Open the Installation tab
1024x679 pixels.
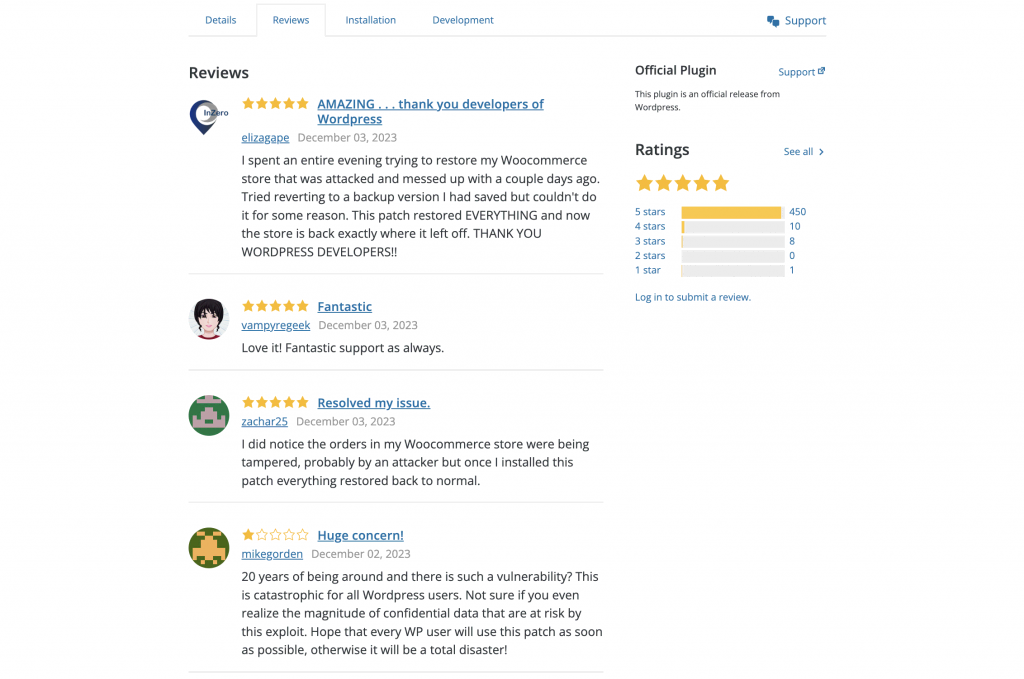[371, 20]
